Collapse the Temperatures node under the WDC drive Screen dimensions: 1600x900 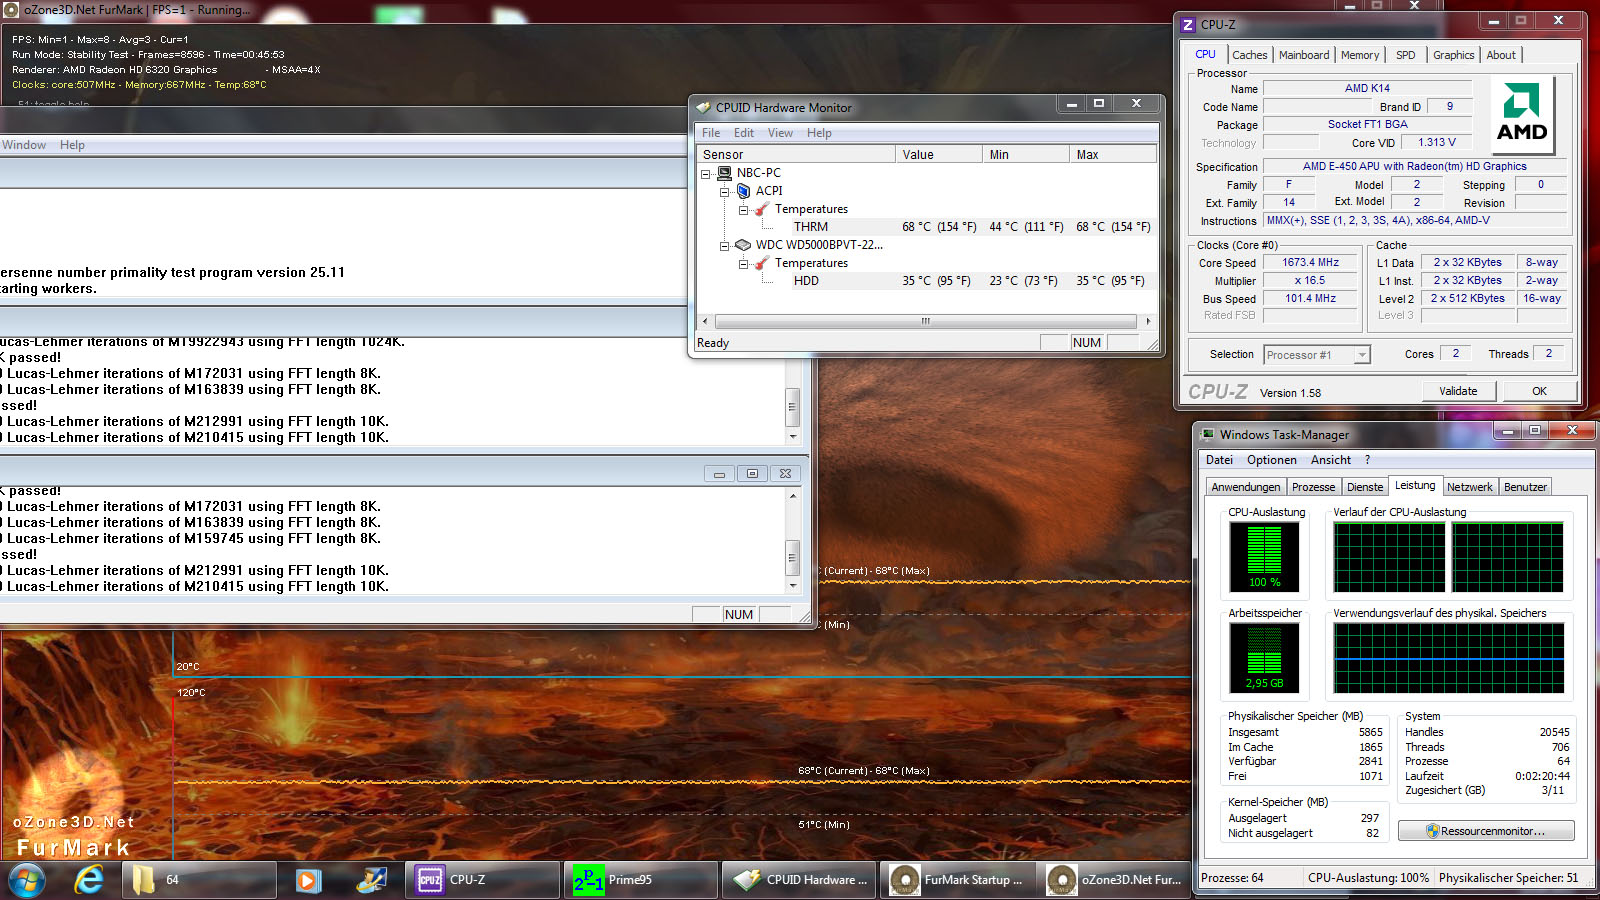pos(743,263)
